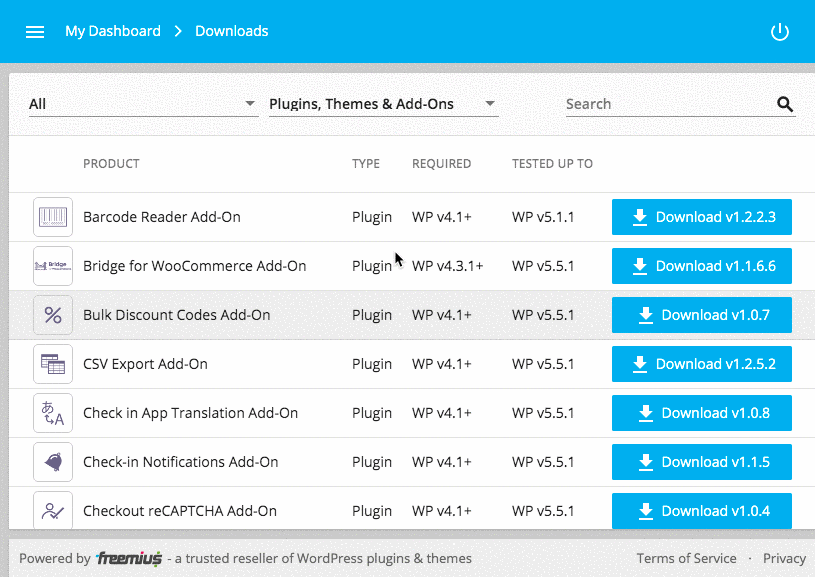Screen dimensions: 815x577
Task: Click the Check in App Translation icon
Action: pyautogui.click(x=53, y=413)
